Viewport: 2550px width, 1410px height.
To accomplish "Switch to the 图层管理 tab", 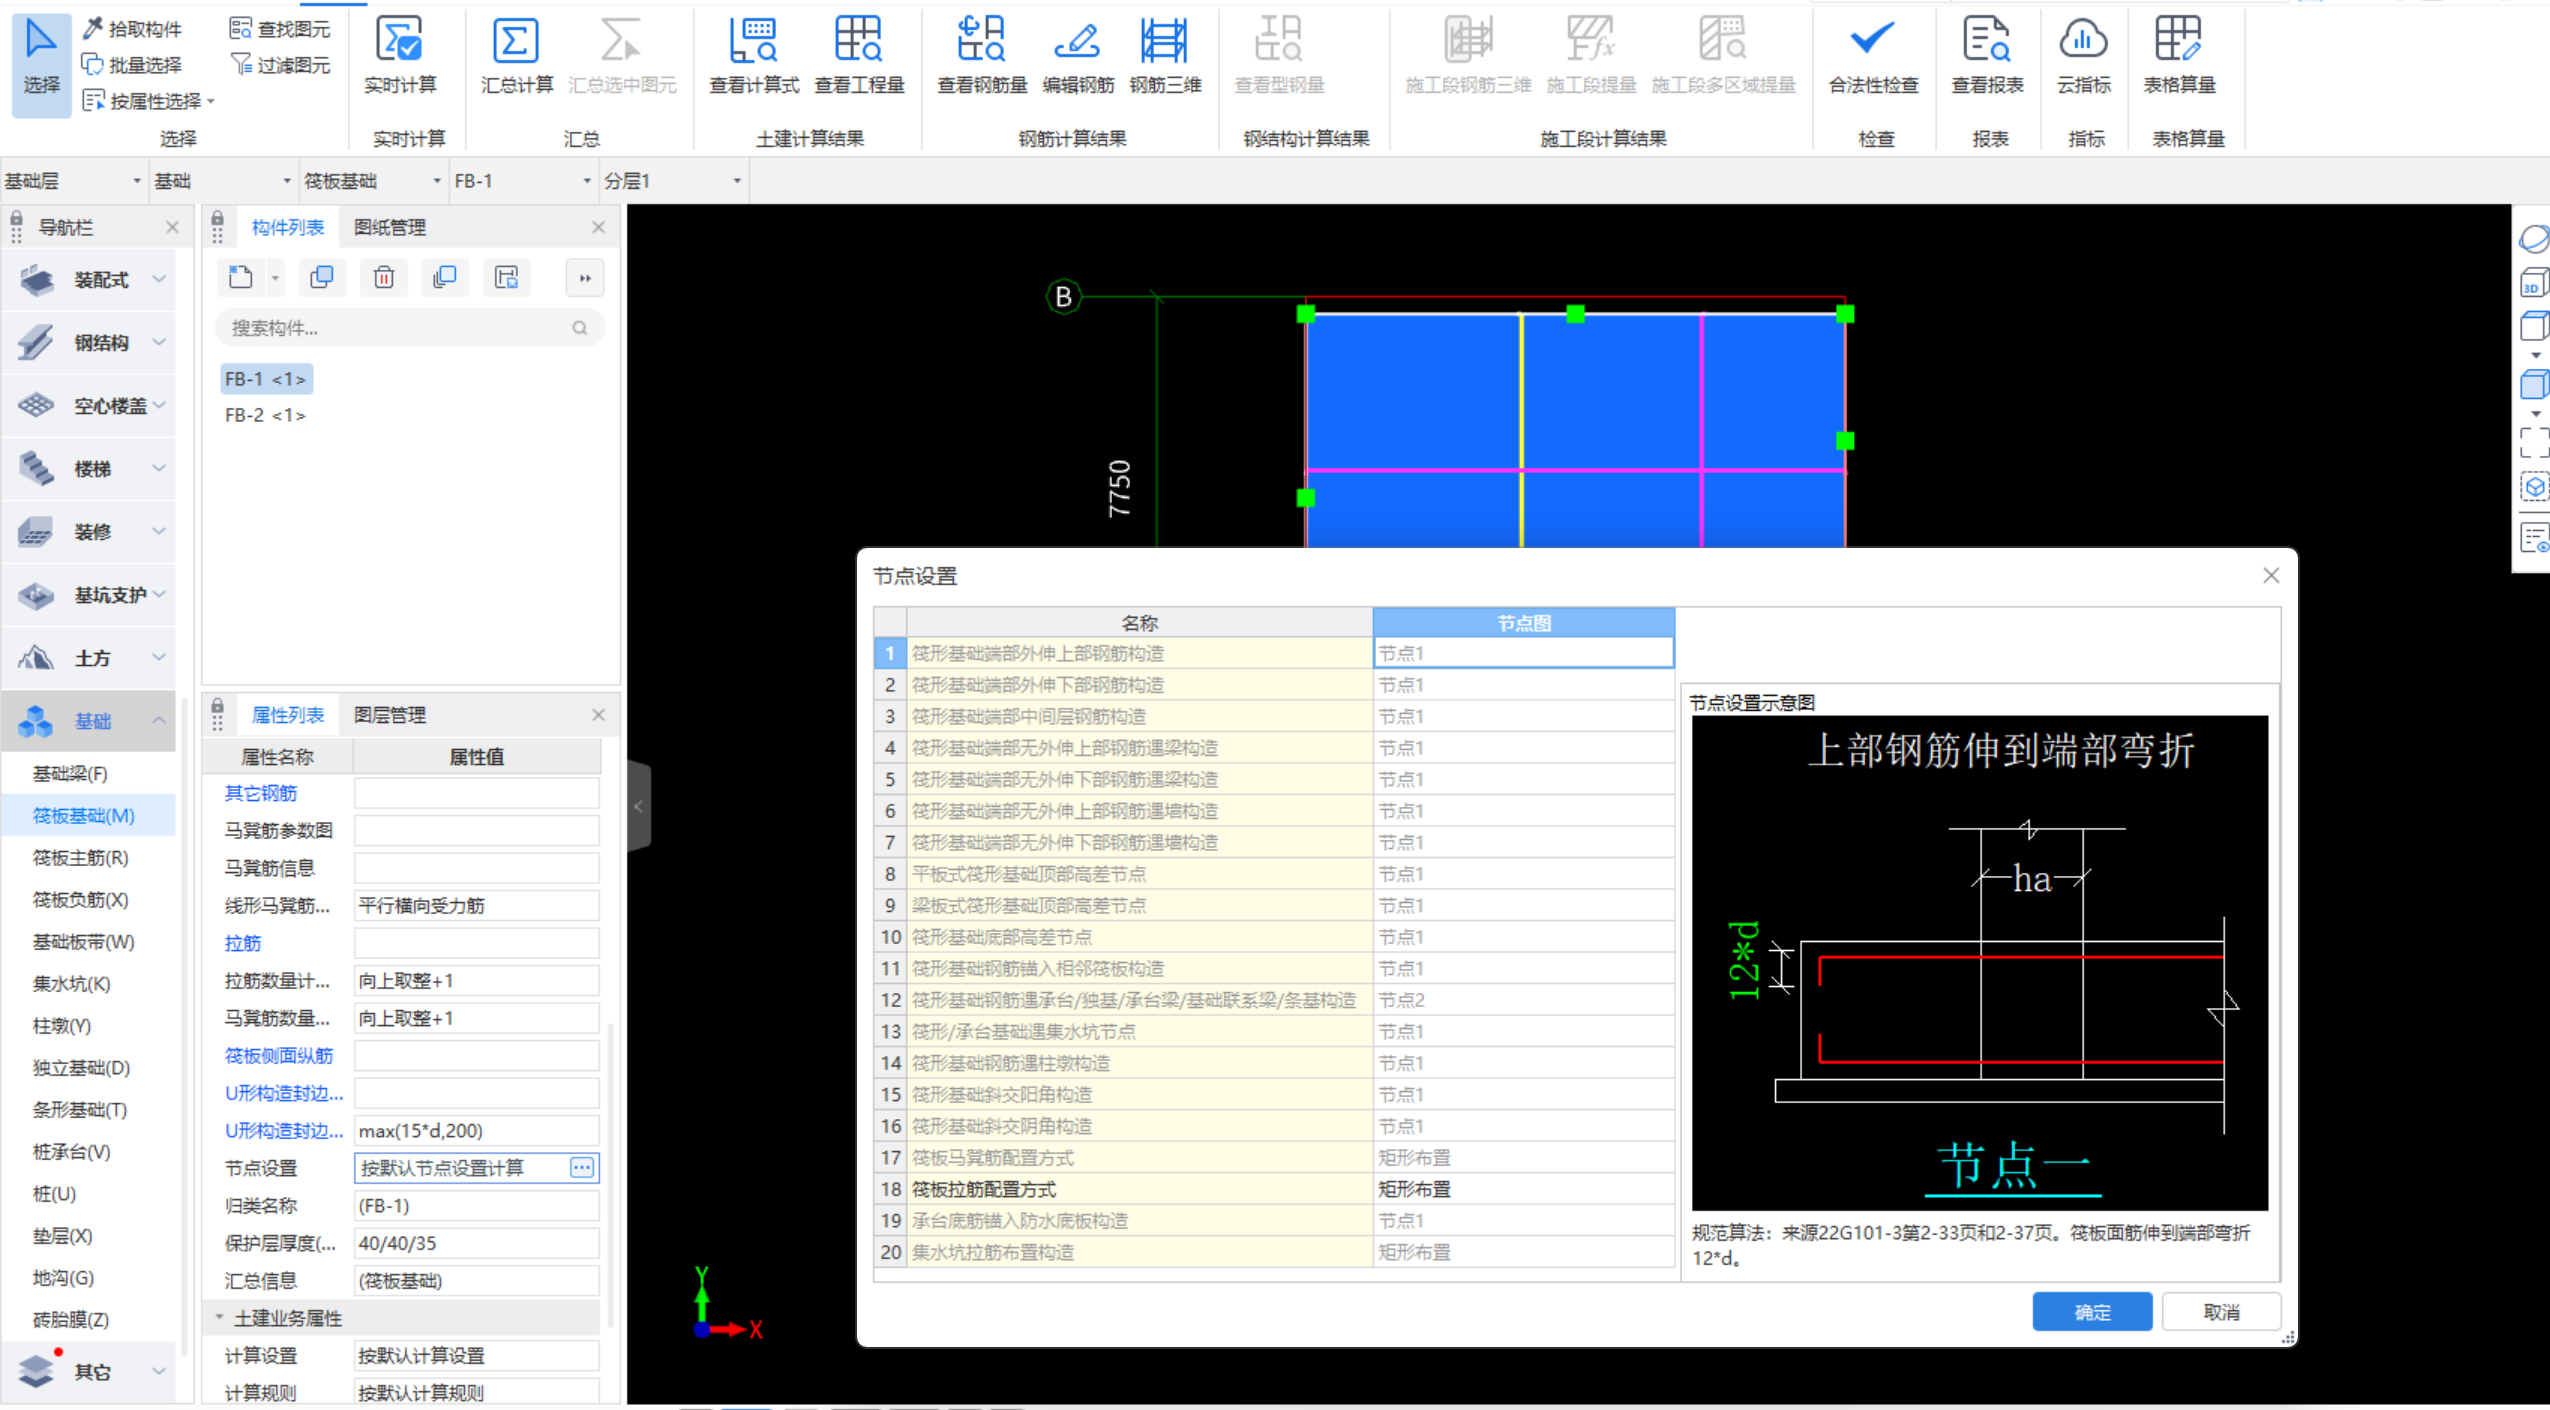I will pos(390,715).
